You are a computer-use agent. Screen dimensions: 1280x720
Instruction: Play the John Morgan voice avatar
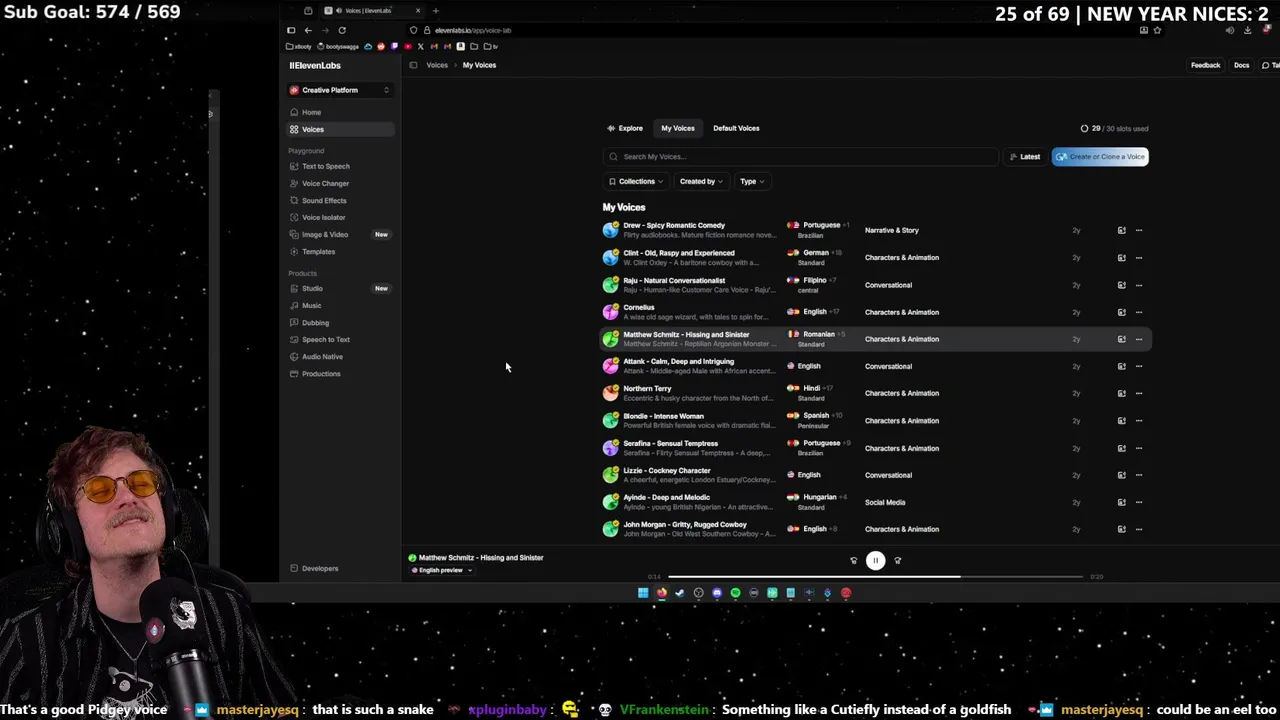[x=610, y=529]
